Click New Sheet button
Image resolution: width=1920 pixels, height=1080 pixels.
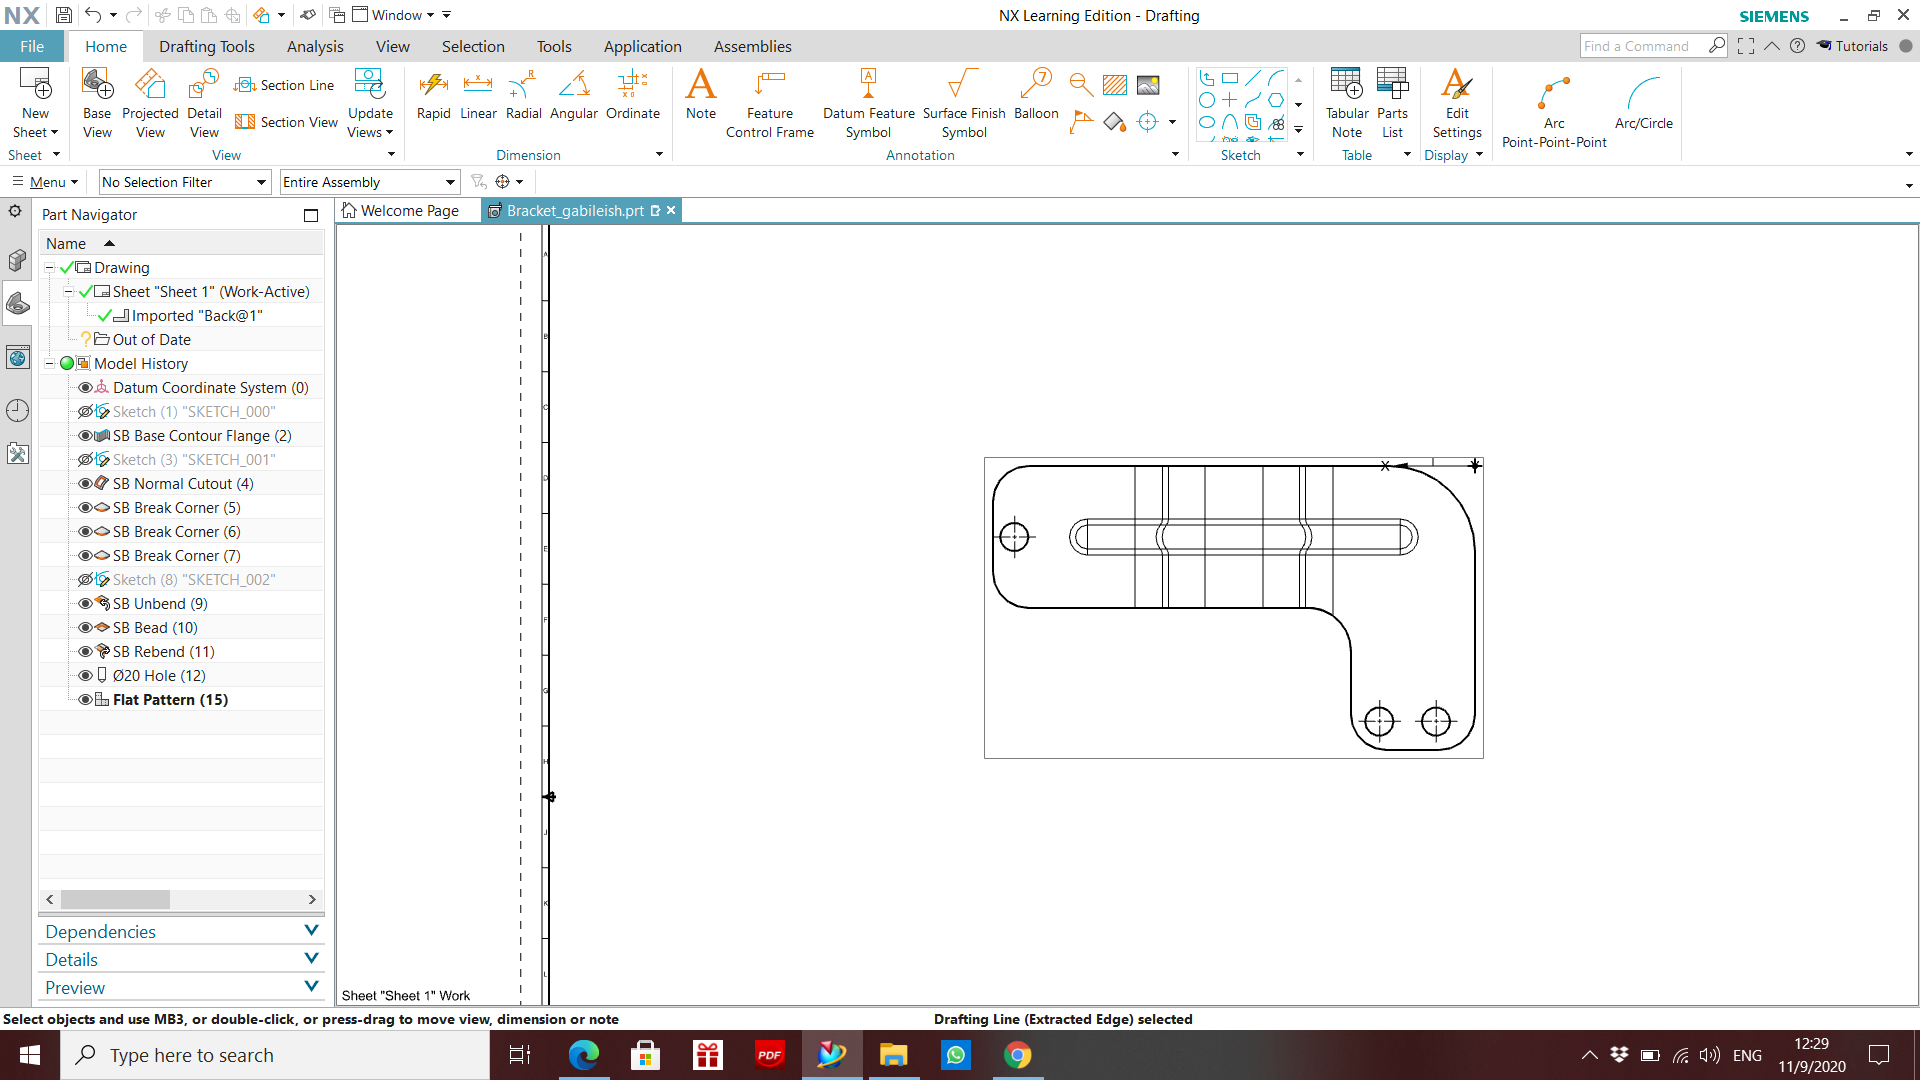pyautogui.click(x=35, y=103)
